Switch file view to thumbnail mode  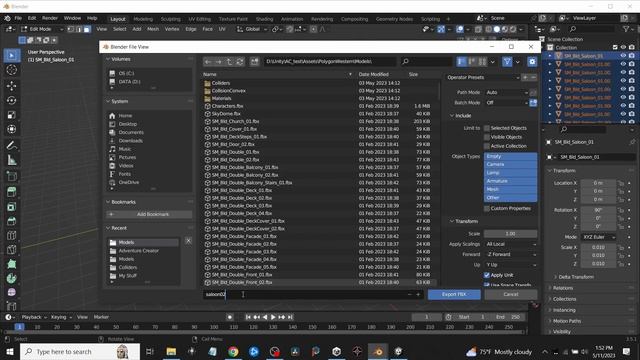coord(482,62)
